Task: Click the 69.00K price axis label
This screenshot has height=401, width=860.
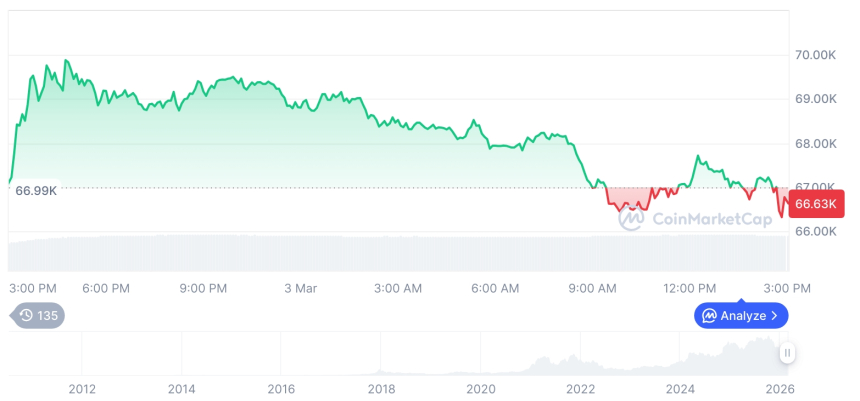Action: click(816, 99)
